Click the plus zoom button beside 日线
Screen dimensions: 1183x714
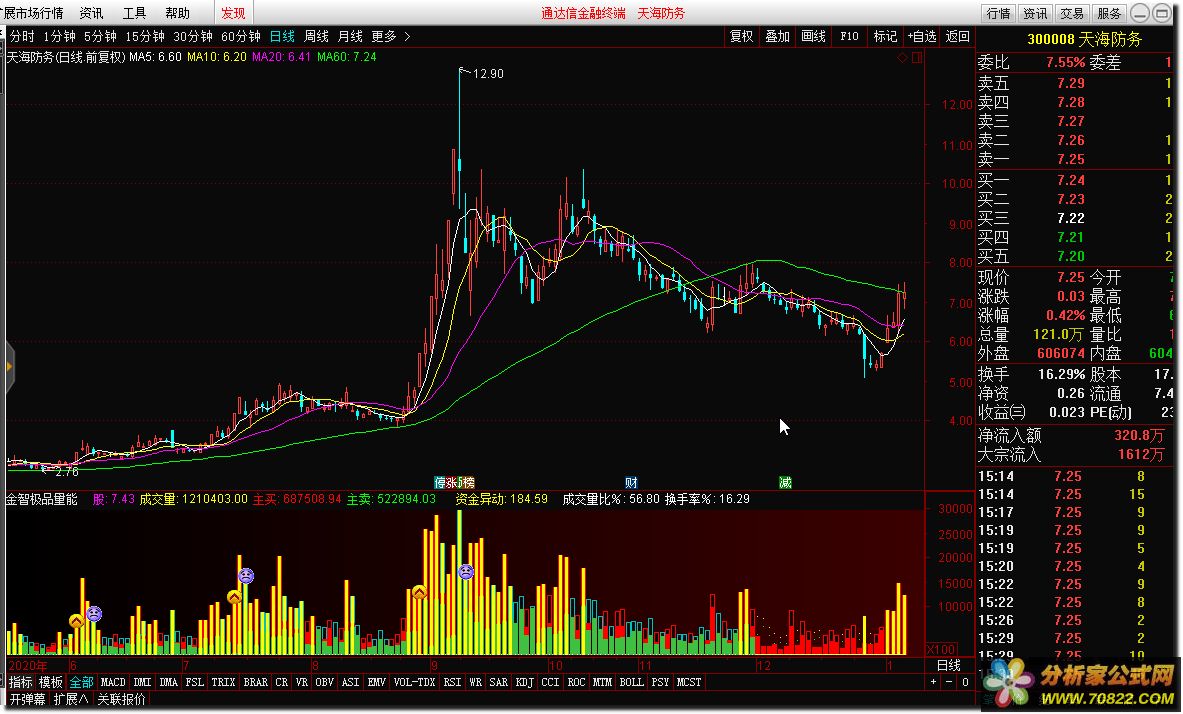(933, 682)
